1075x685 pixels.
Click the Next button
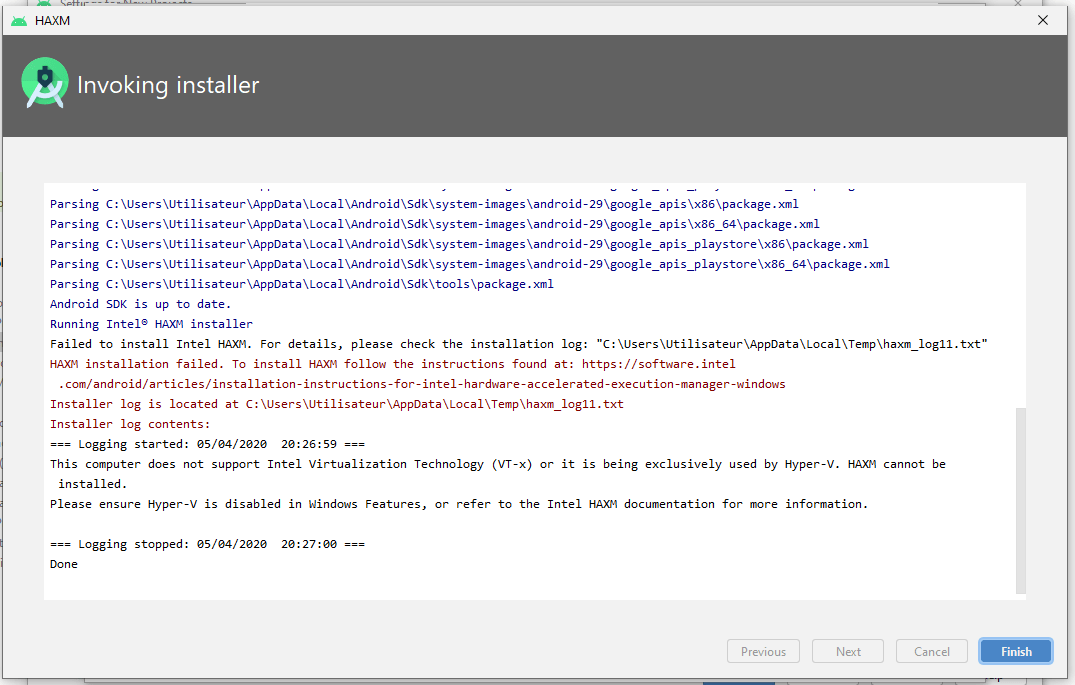click(x=848, y=651)
